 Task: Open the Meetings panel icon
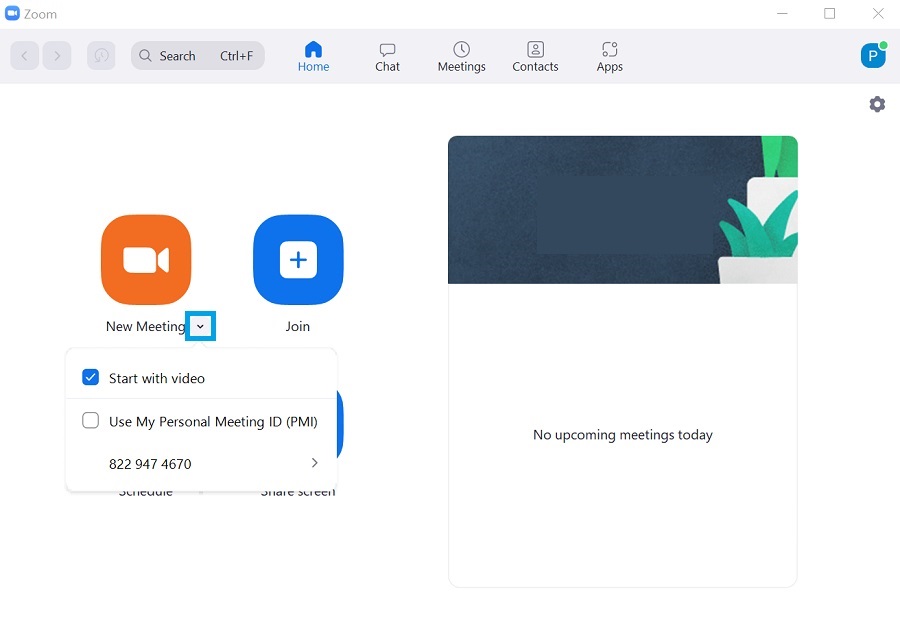461,55
